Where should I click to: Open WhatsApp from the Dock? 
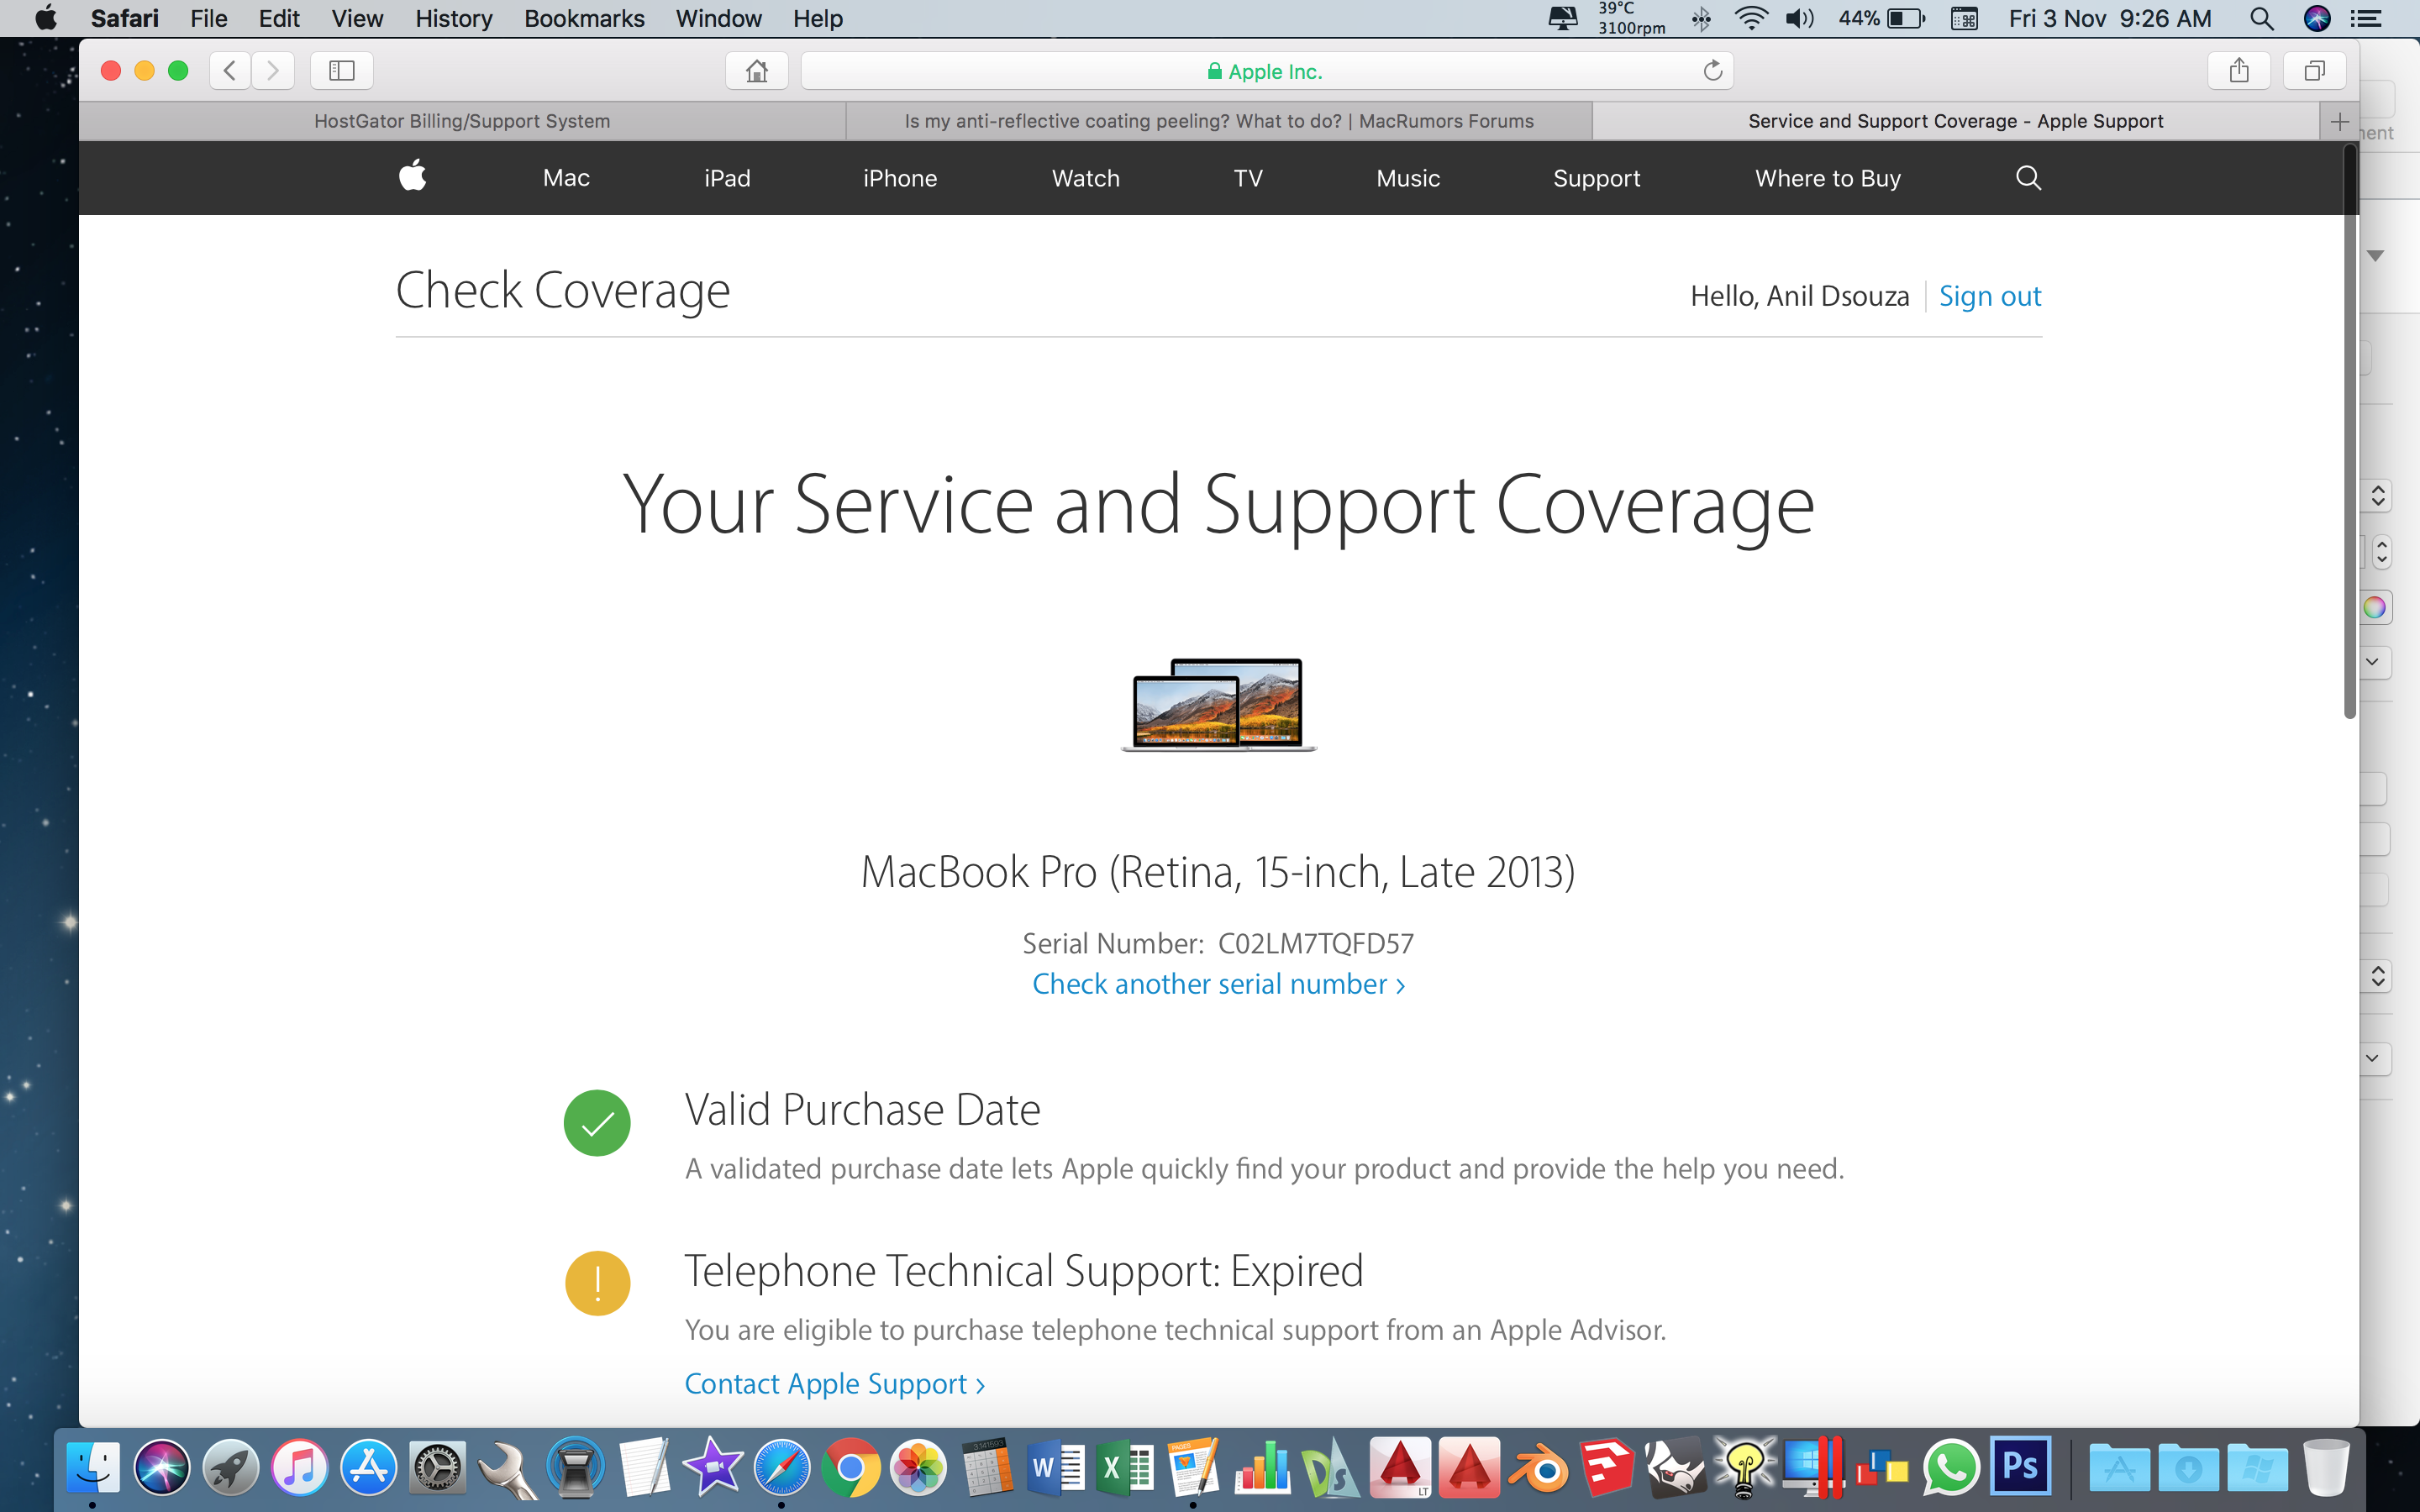click(1951, 1468)
